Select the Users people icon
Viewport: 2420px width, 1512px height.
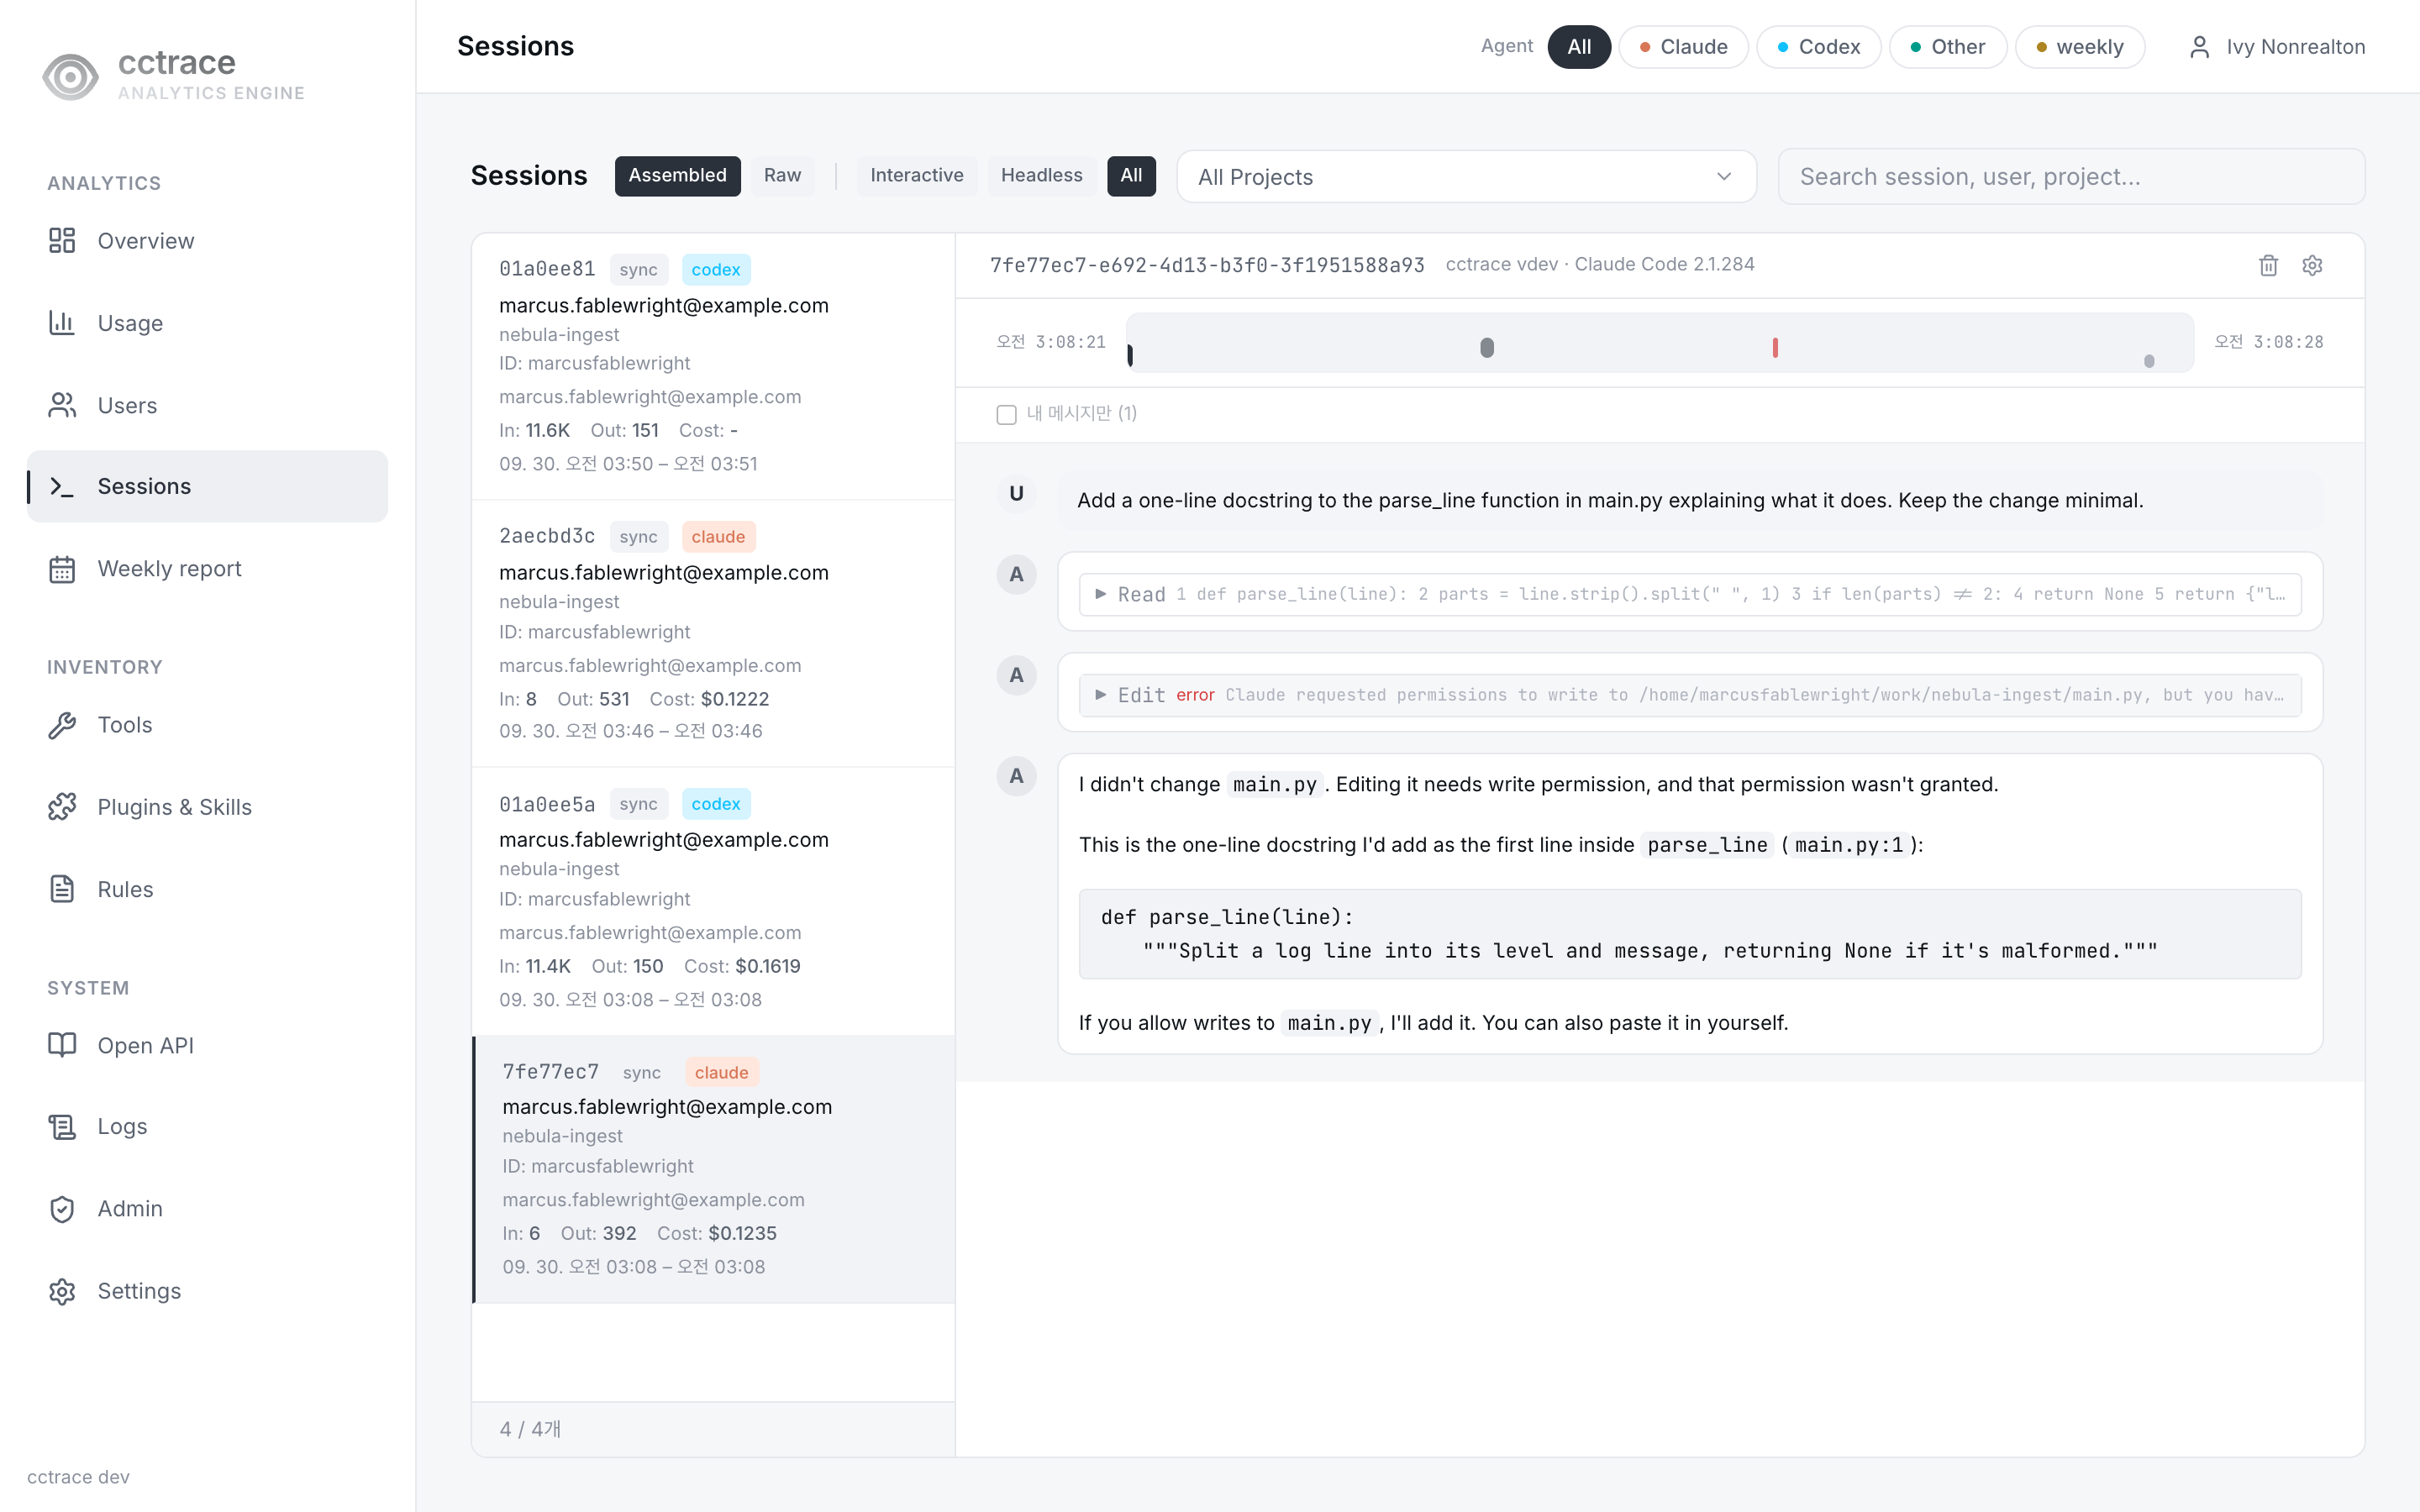(x=62, y=405)
